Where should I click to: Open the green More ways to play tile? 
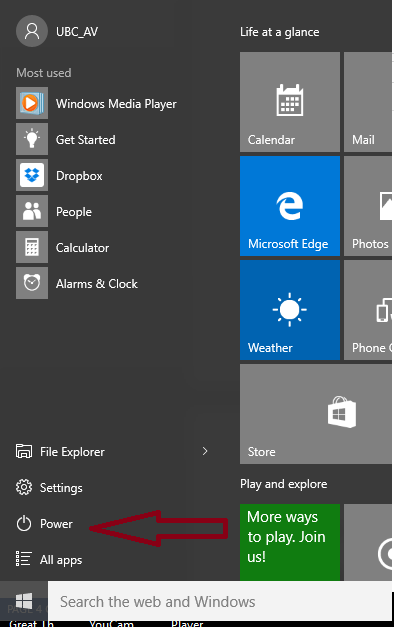click(x=290, y=542)
